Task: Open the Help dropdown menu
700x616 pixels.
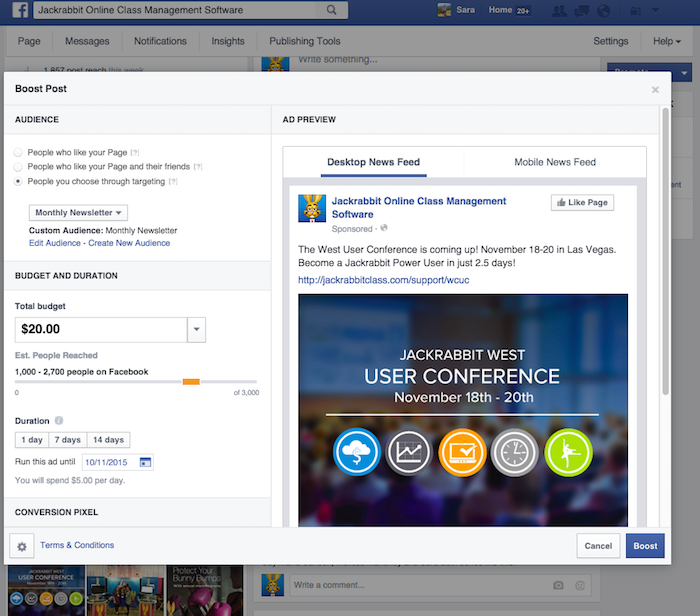Action: pyautogui.click(x=668, y=41)
